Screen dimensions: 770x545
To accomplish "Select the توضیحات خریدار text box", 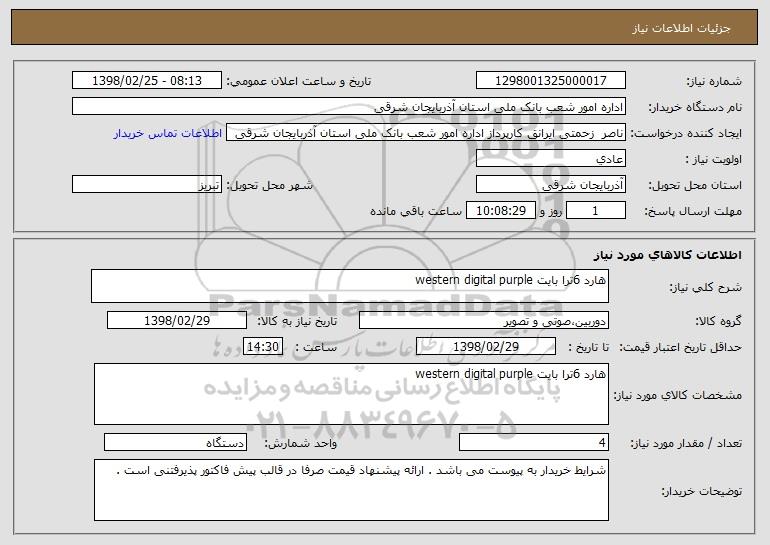I will tap(351, 490).
